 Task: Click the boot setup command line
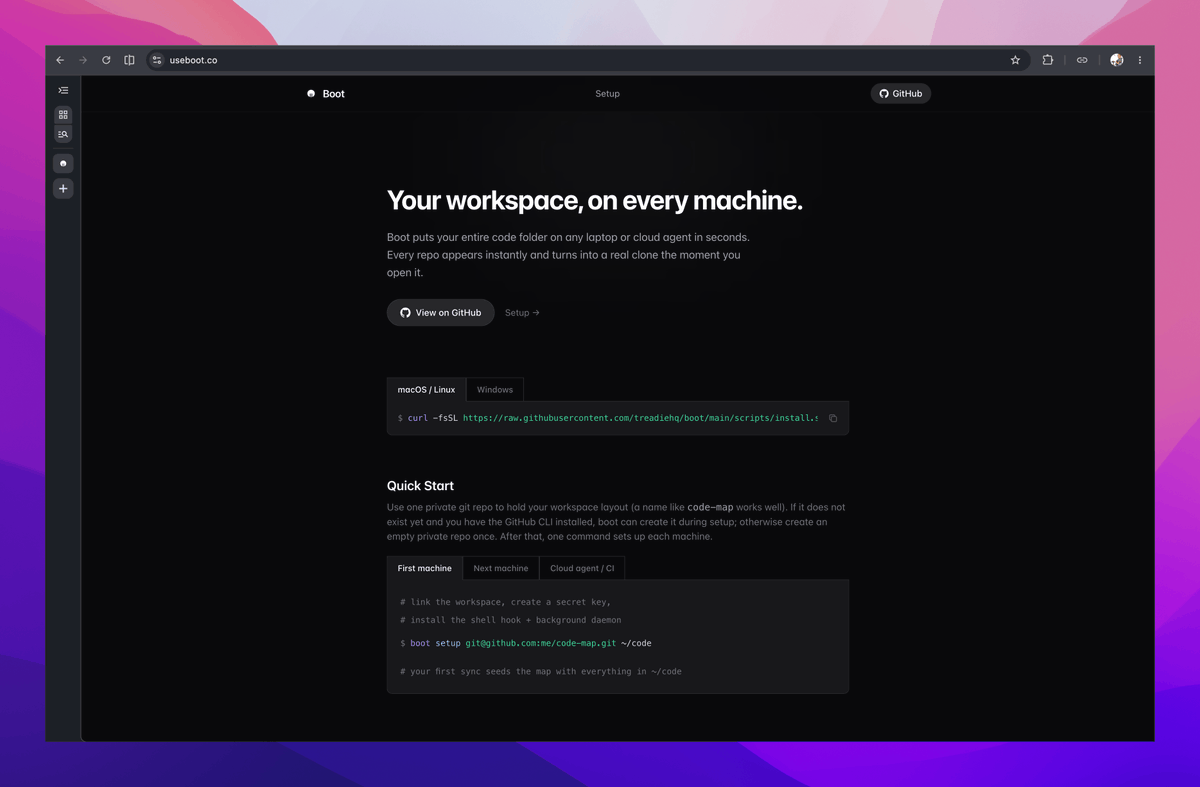tap(526, 643)
